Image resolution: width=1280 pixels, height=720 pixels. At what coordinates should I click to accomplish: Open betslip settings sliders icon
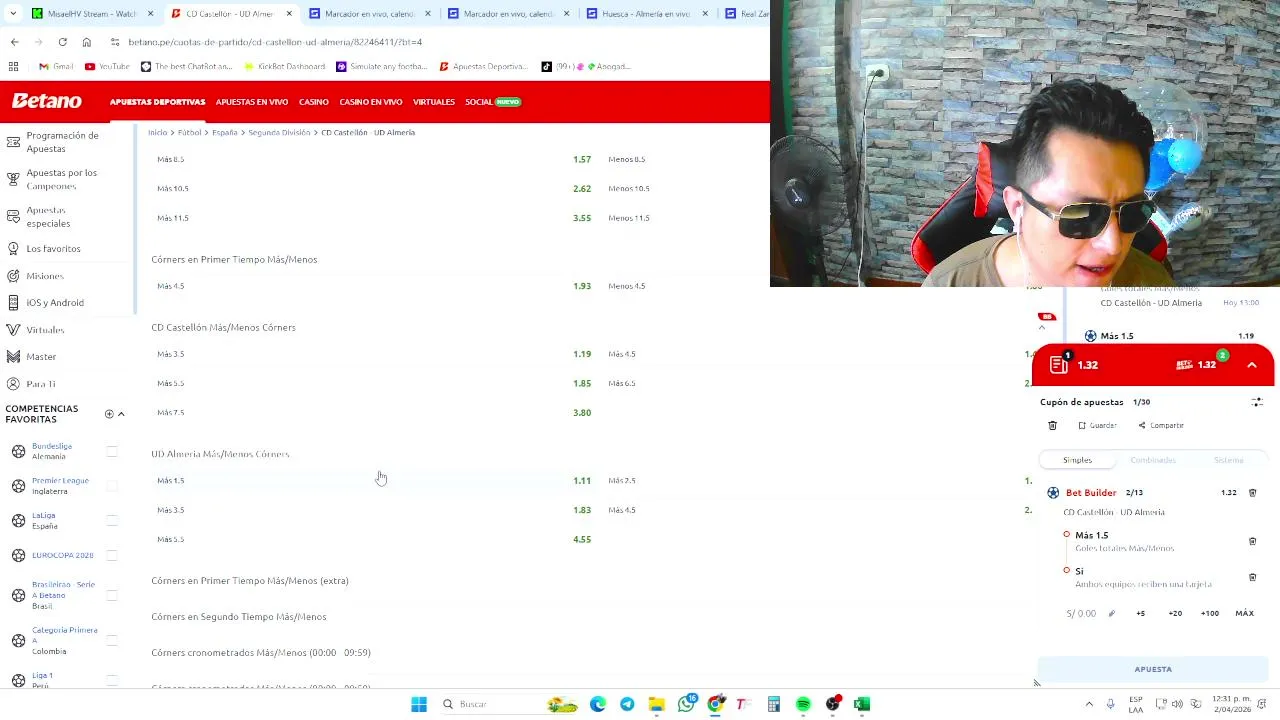[1257, 402]
